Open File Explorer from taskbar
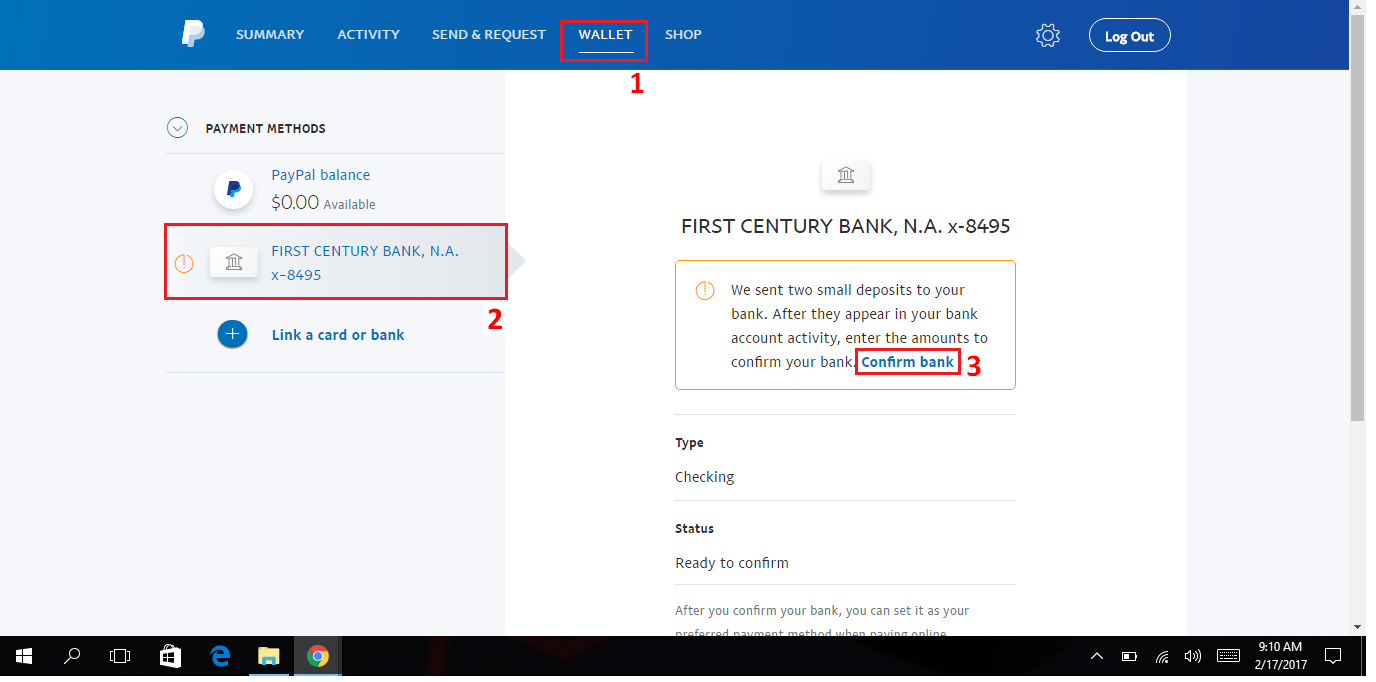This screenshot has width=1376, height=682. pyautogui.click(x=269, y=657)
